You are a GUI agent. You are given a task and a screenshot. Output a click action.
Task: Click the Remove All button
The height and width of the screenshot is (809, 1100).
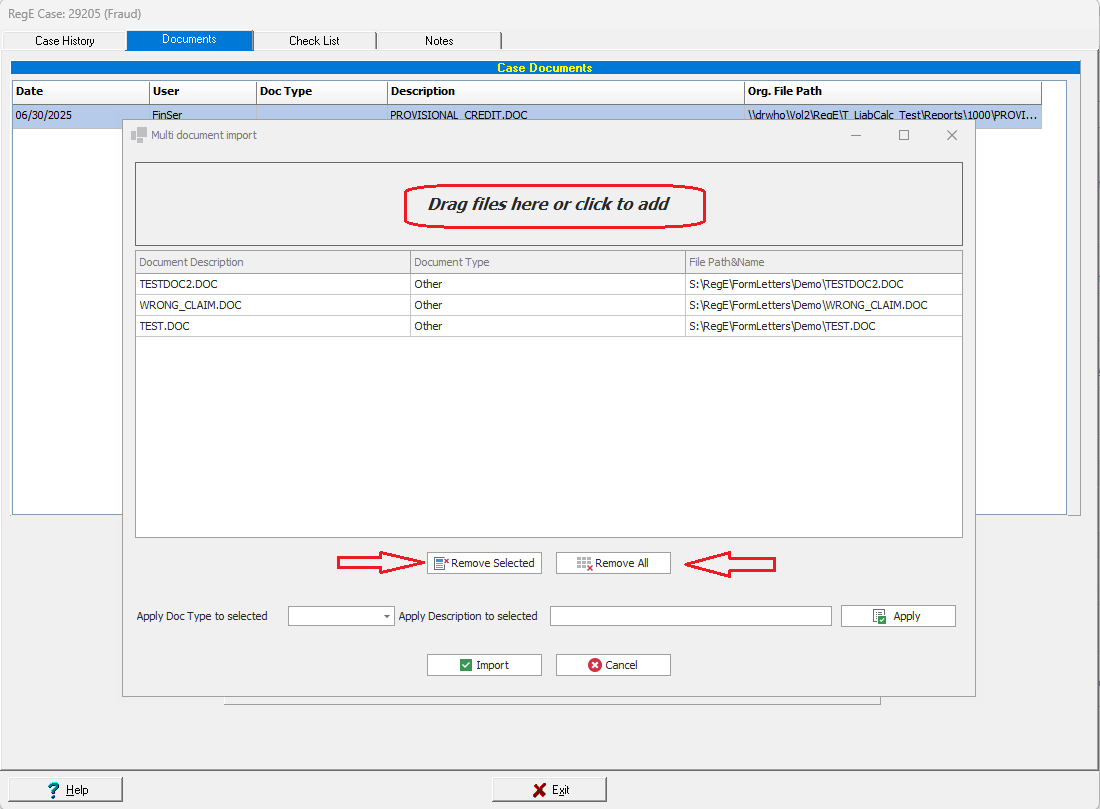pyautogui.click(x=613, y=563)
